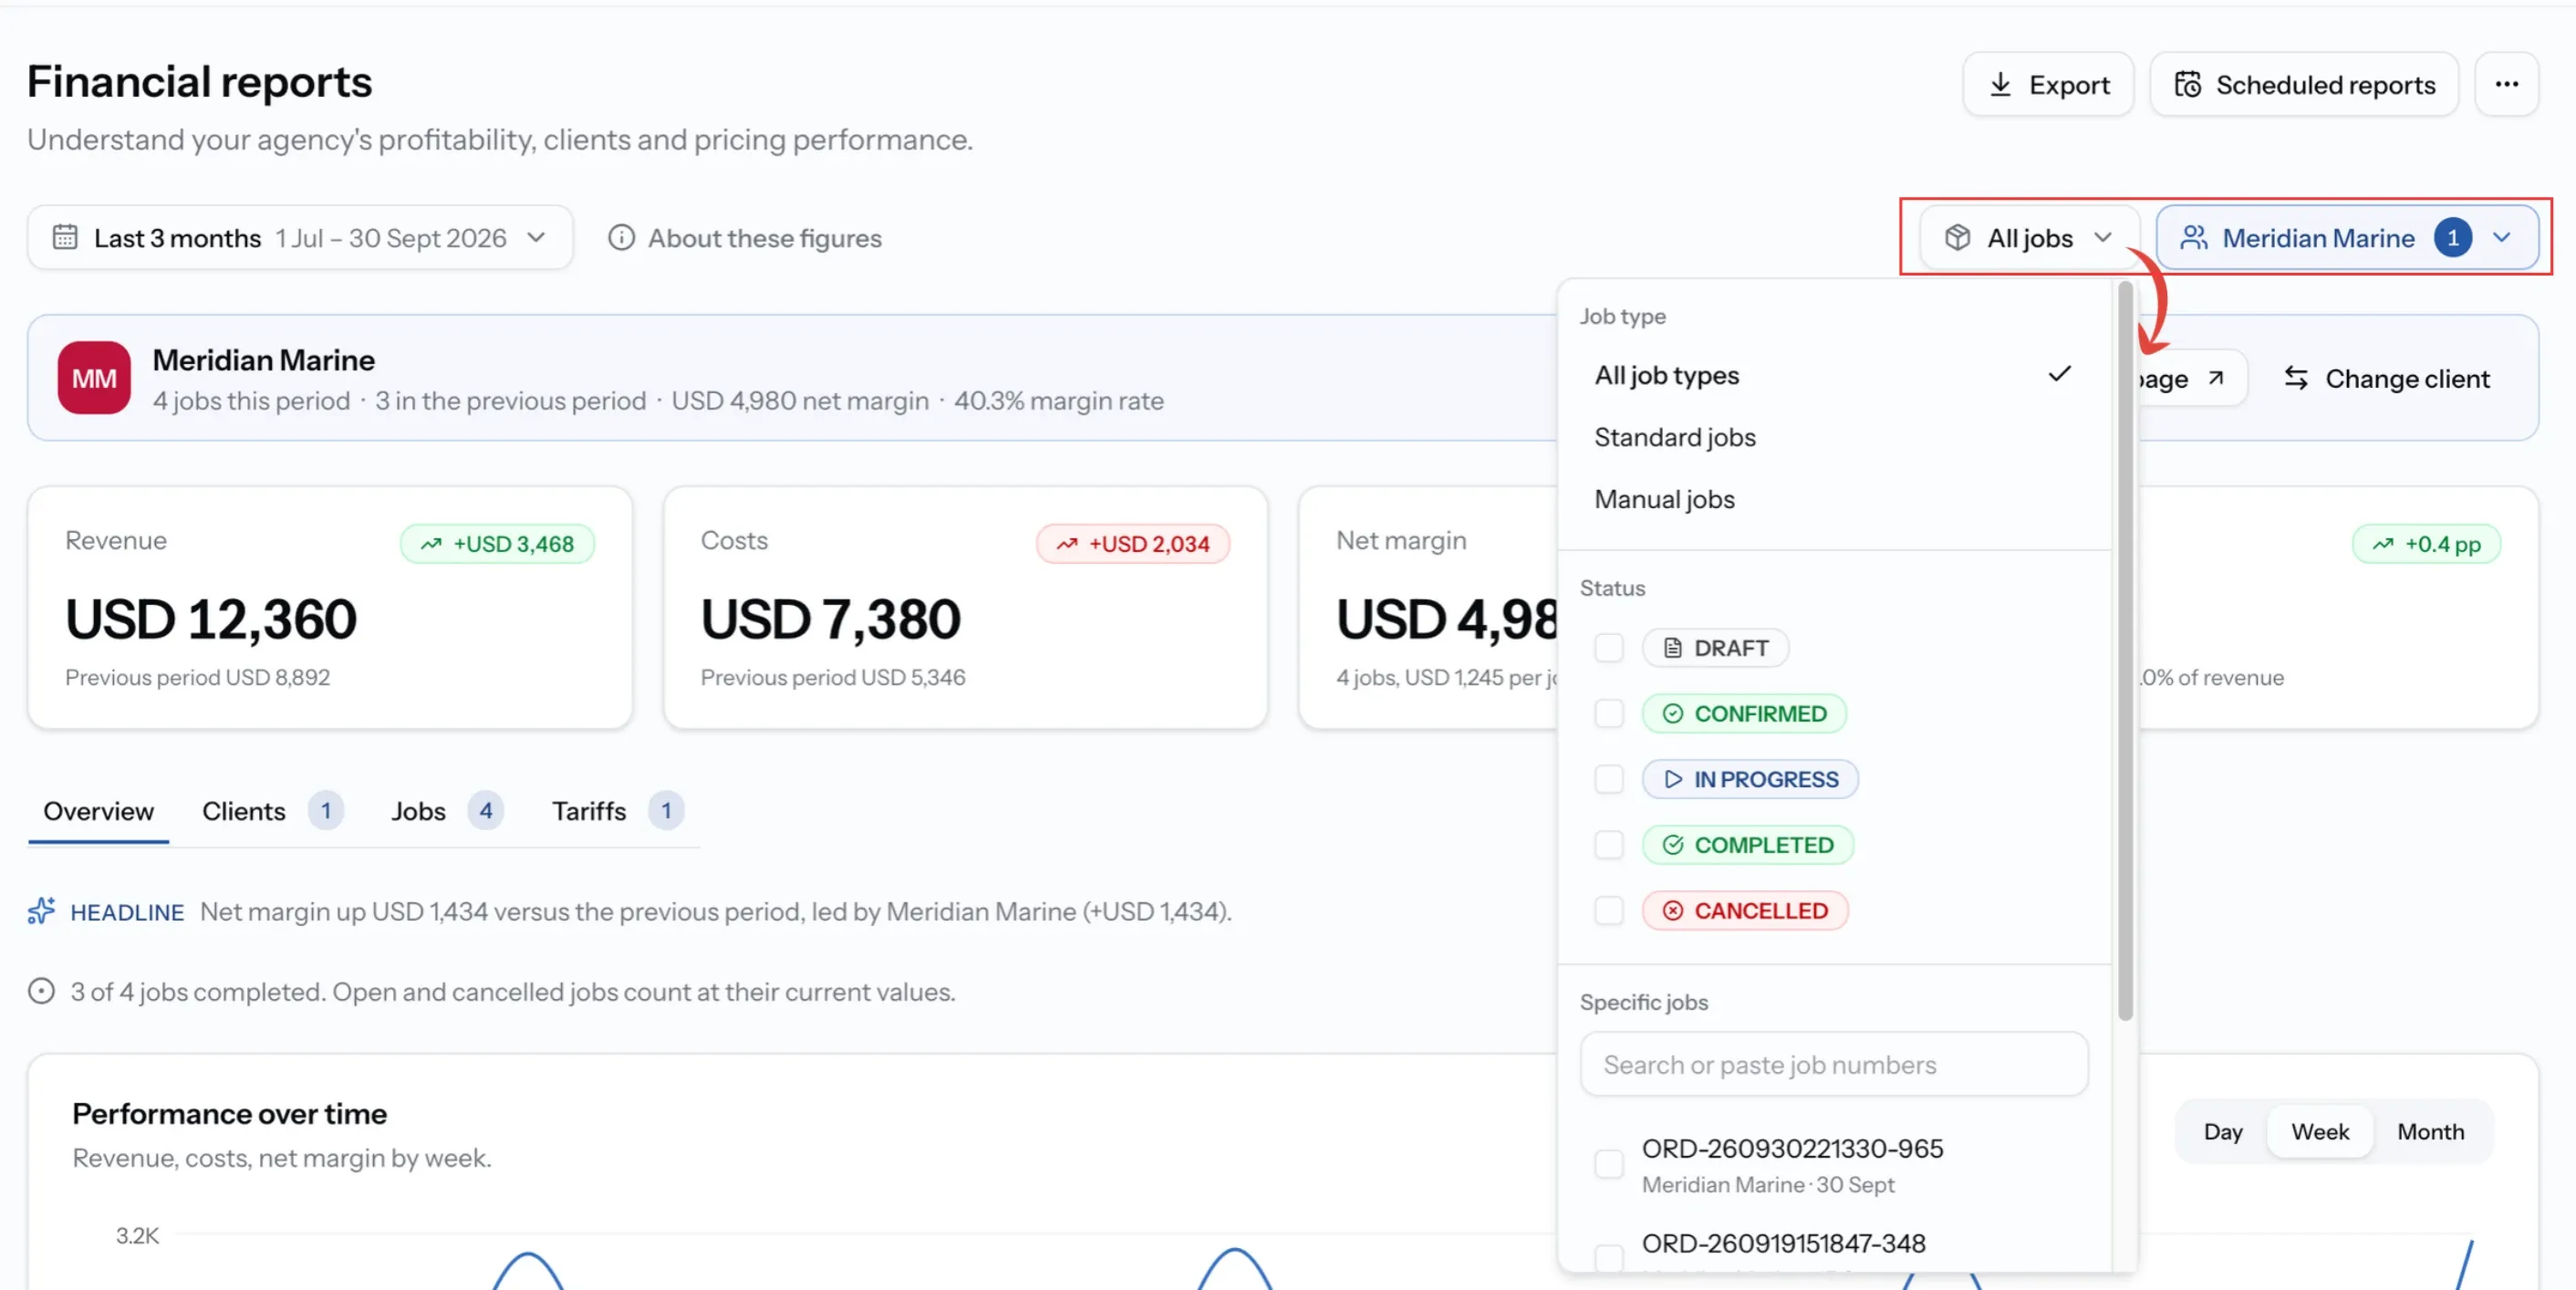The width and height of the screenshot is (2576, 1290).
Task: Click the sparkle icon beside HEADLINE
Action: tap(41, 911)
